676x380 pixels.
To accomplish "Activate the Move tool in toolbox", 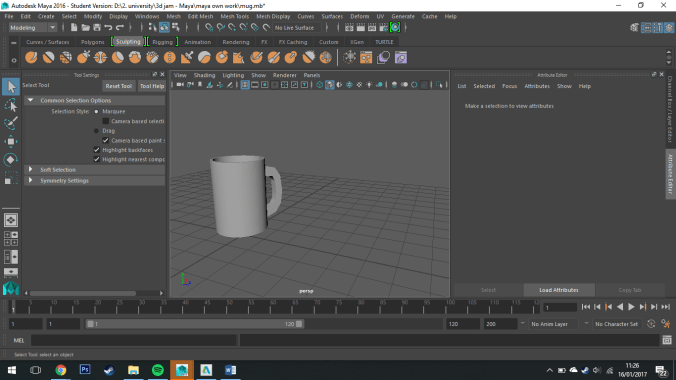I will pos(11,141).
